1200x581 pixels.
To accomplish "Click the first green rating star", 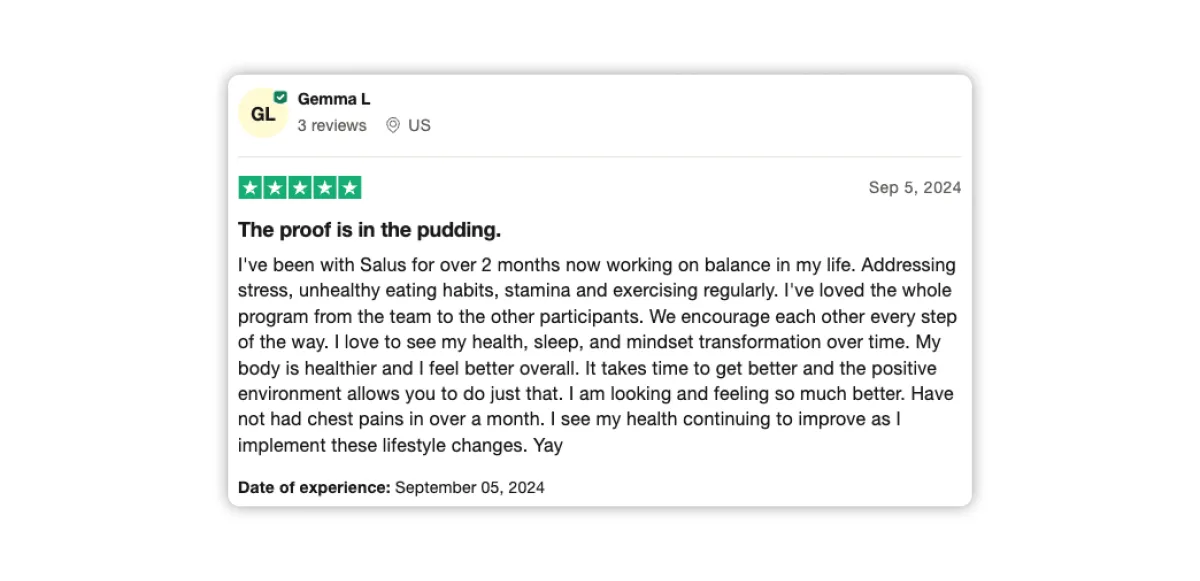I will [x=250, y=188].
